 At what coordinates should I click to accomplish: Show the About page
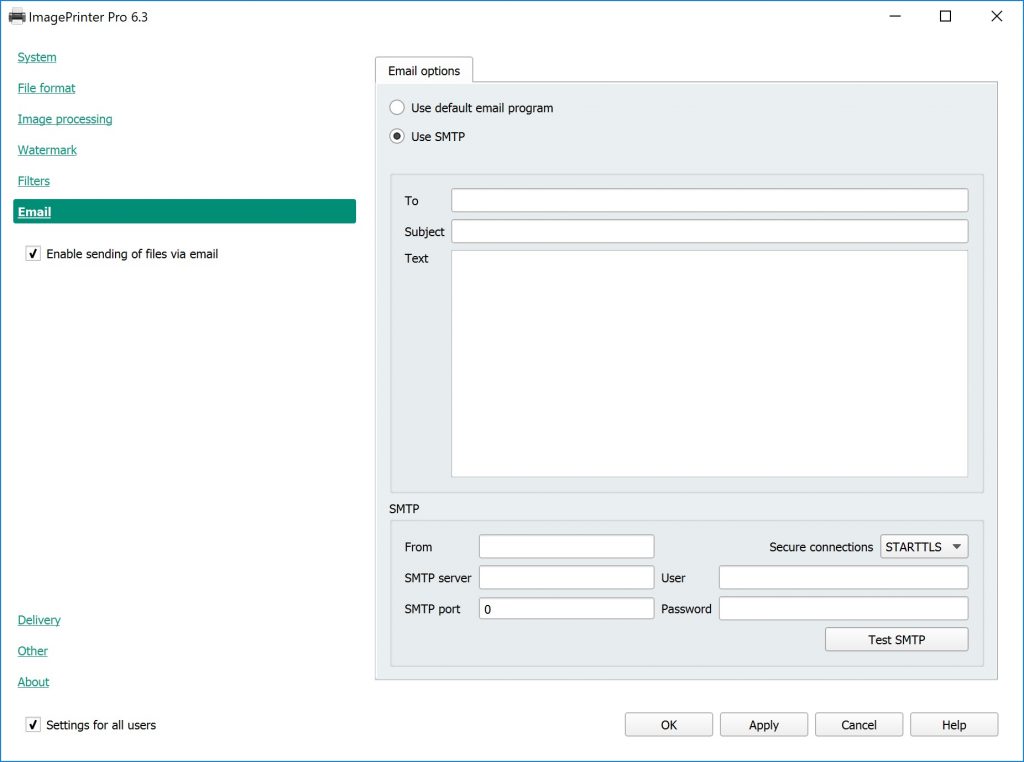[x=33, y=683]
